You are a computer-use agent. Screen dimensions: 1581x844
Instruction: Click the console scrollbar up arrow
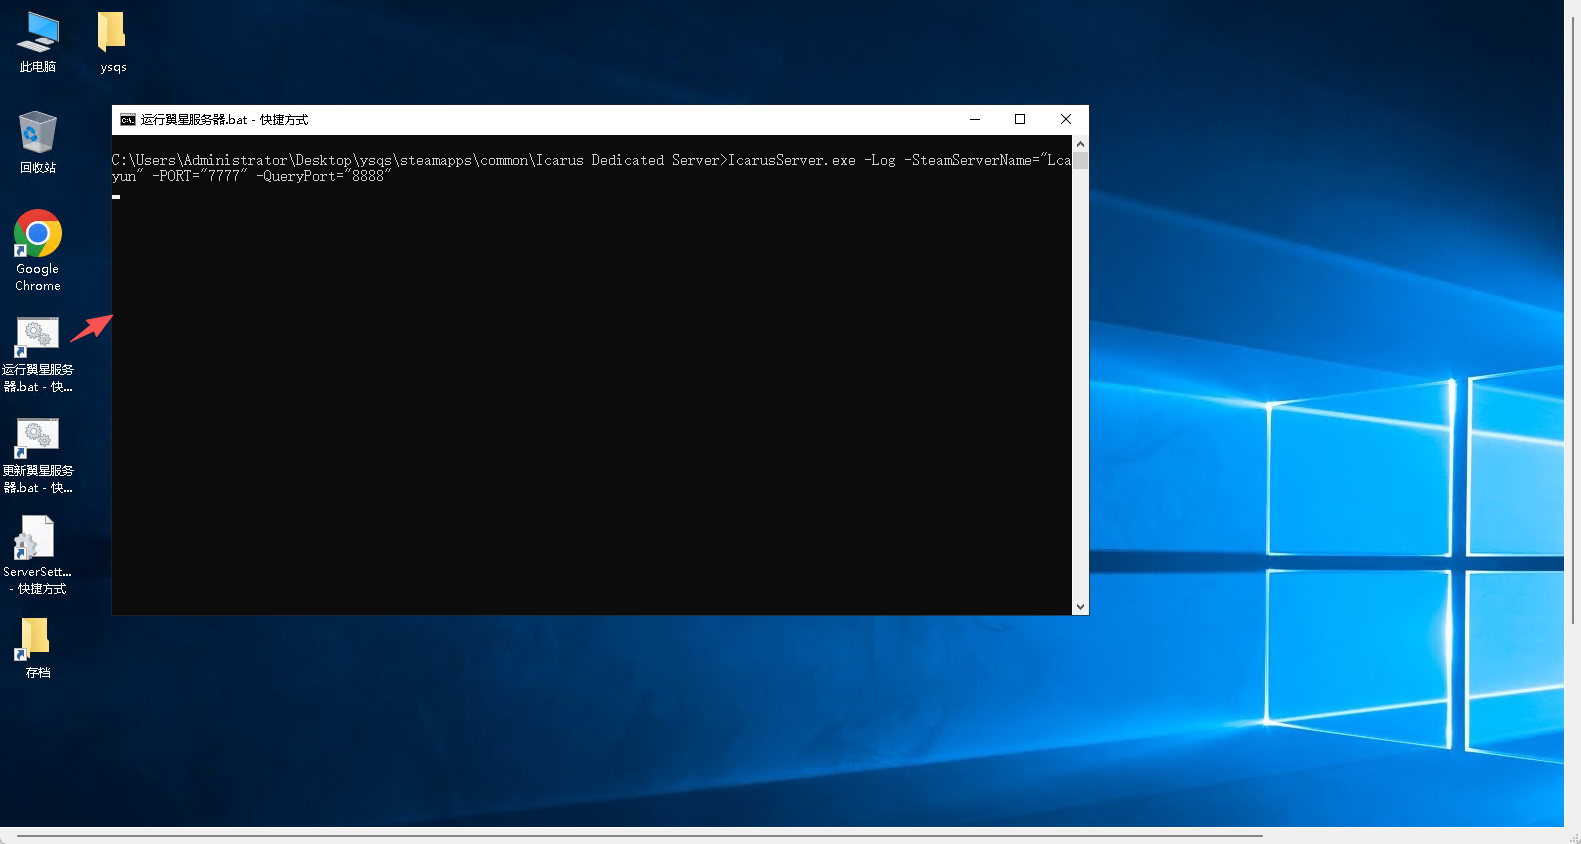(x=1080, y=144)
